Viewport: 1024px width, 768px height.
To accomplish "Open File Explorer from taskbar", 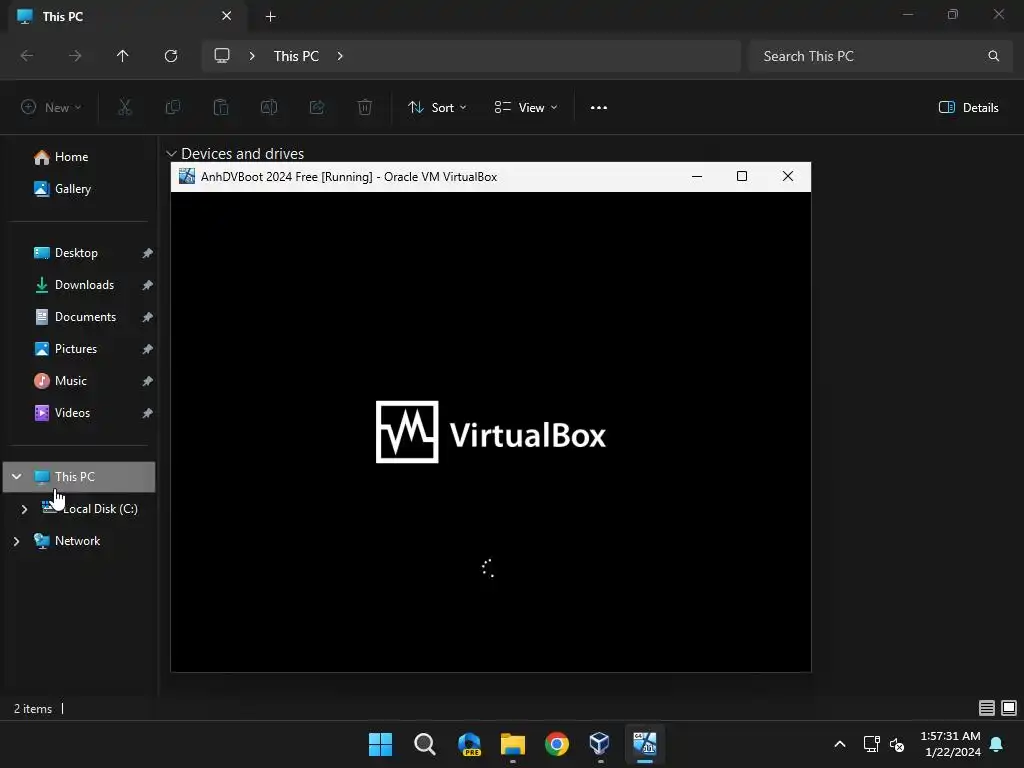I will tap(513, 744).
